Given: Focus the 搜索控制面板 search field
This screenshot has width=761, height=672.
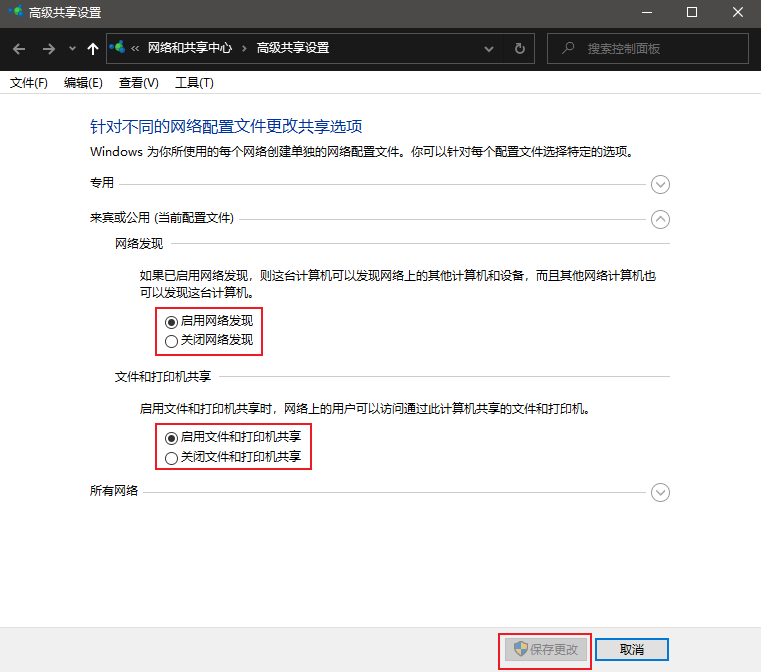Looking at the screenshot, I should click(x=647, y=49).
